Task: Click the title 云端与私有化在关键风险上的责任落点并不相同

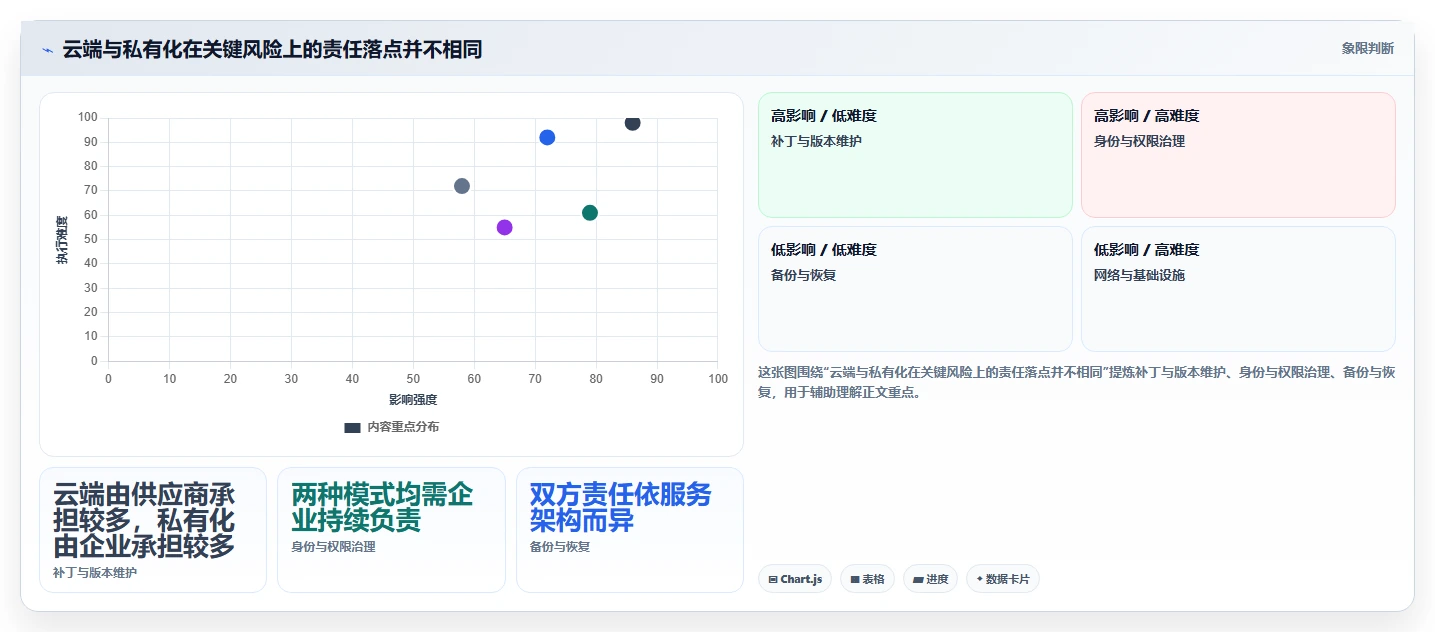Action: pos(272,49)
